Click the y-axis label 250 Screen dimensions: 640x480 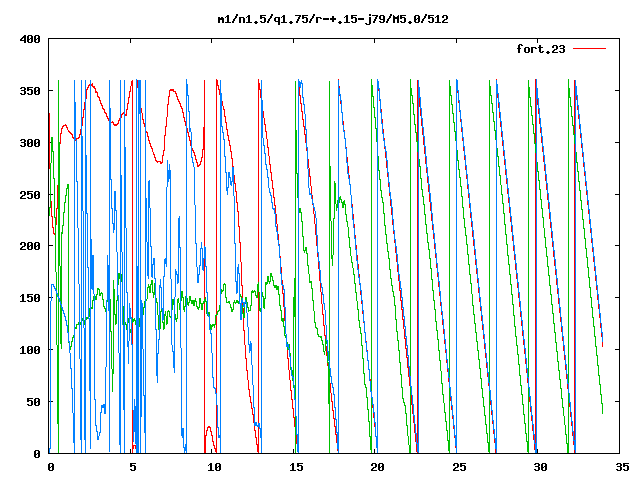coord(30,195)
